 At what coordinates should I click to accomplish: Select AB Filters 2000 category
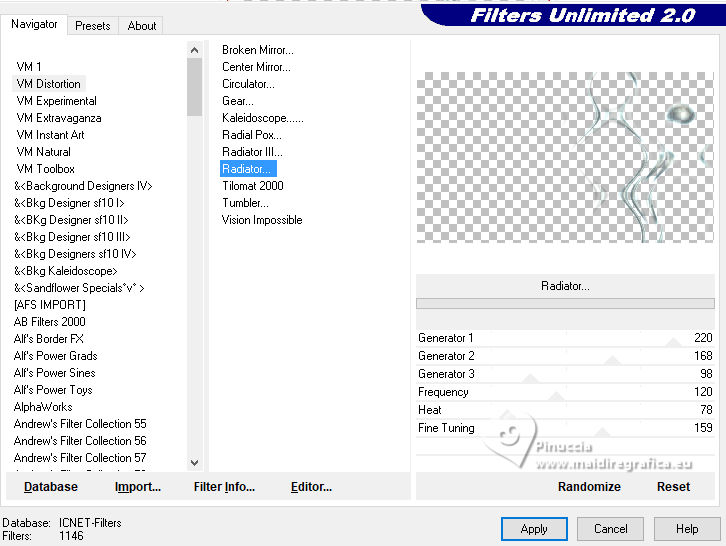tap(50, 322)
